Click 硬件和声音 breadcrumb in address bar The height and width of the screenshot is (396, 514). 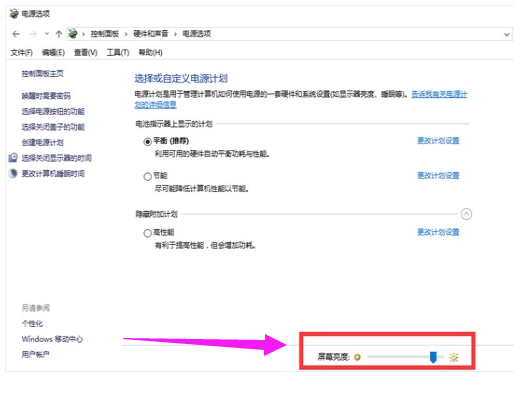pos(151,34)
